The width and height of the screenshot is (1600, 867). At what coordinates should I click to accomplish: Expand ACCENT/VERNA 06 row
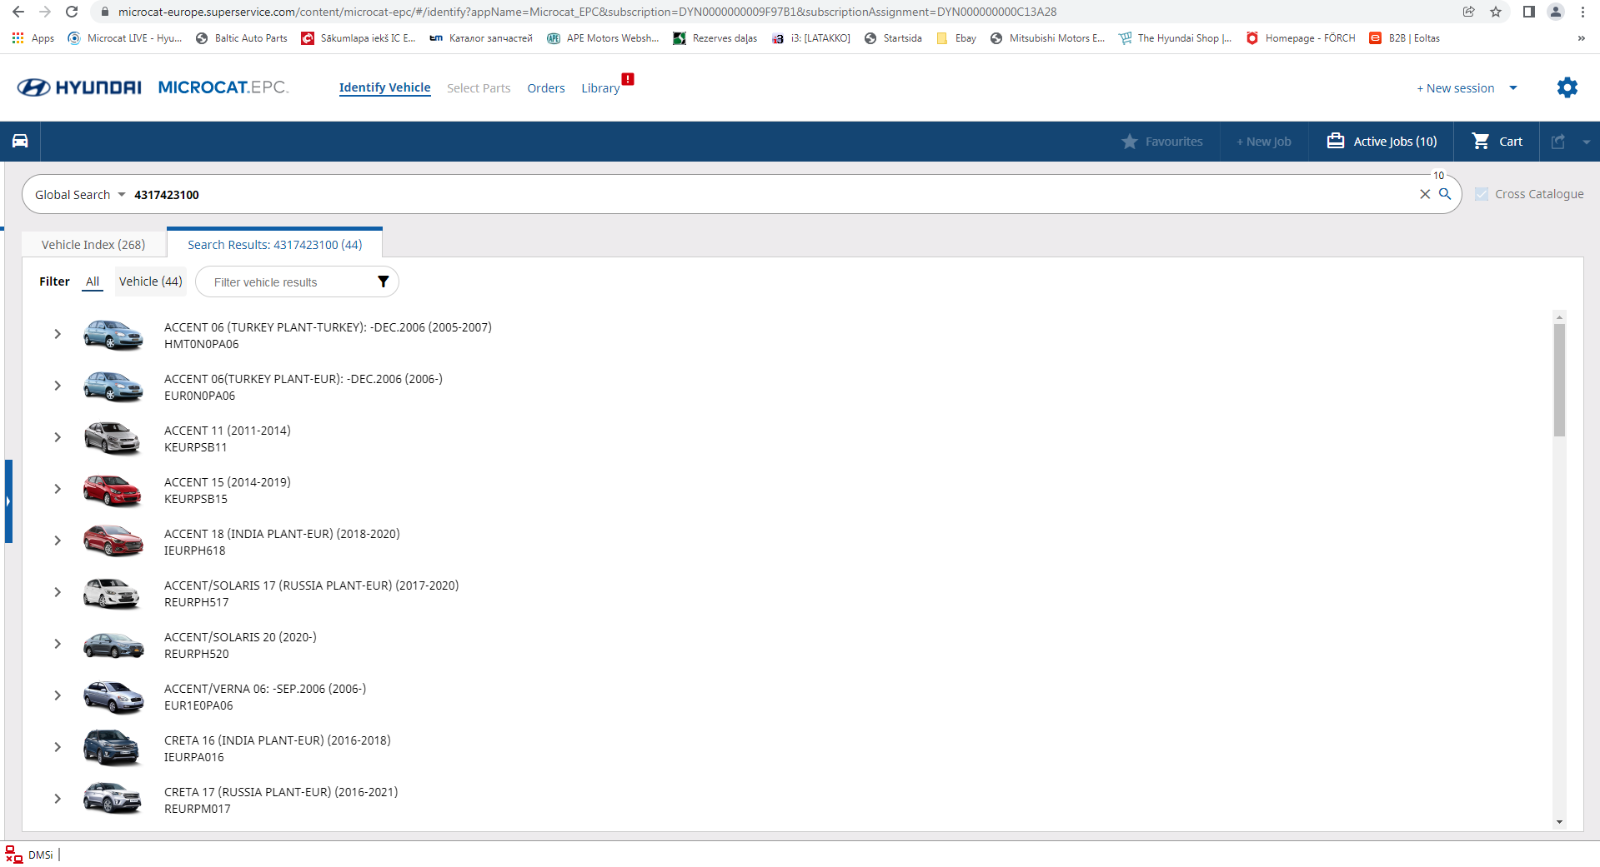57,696
